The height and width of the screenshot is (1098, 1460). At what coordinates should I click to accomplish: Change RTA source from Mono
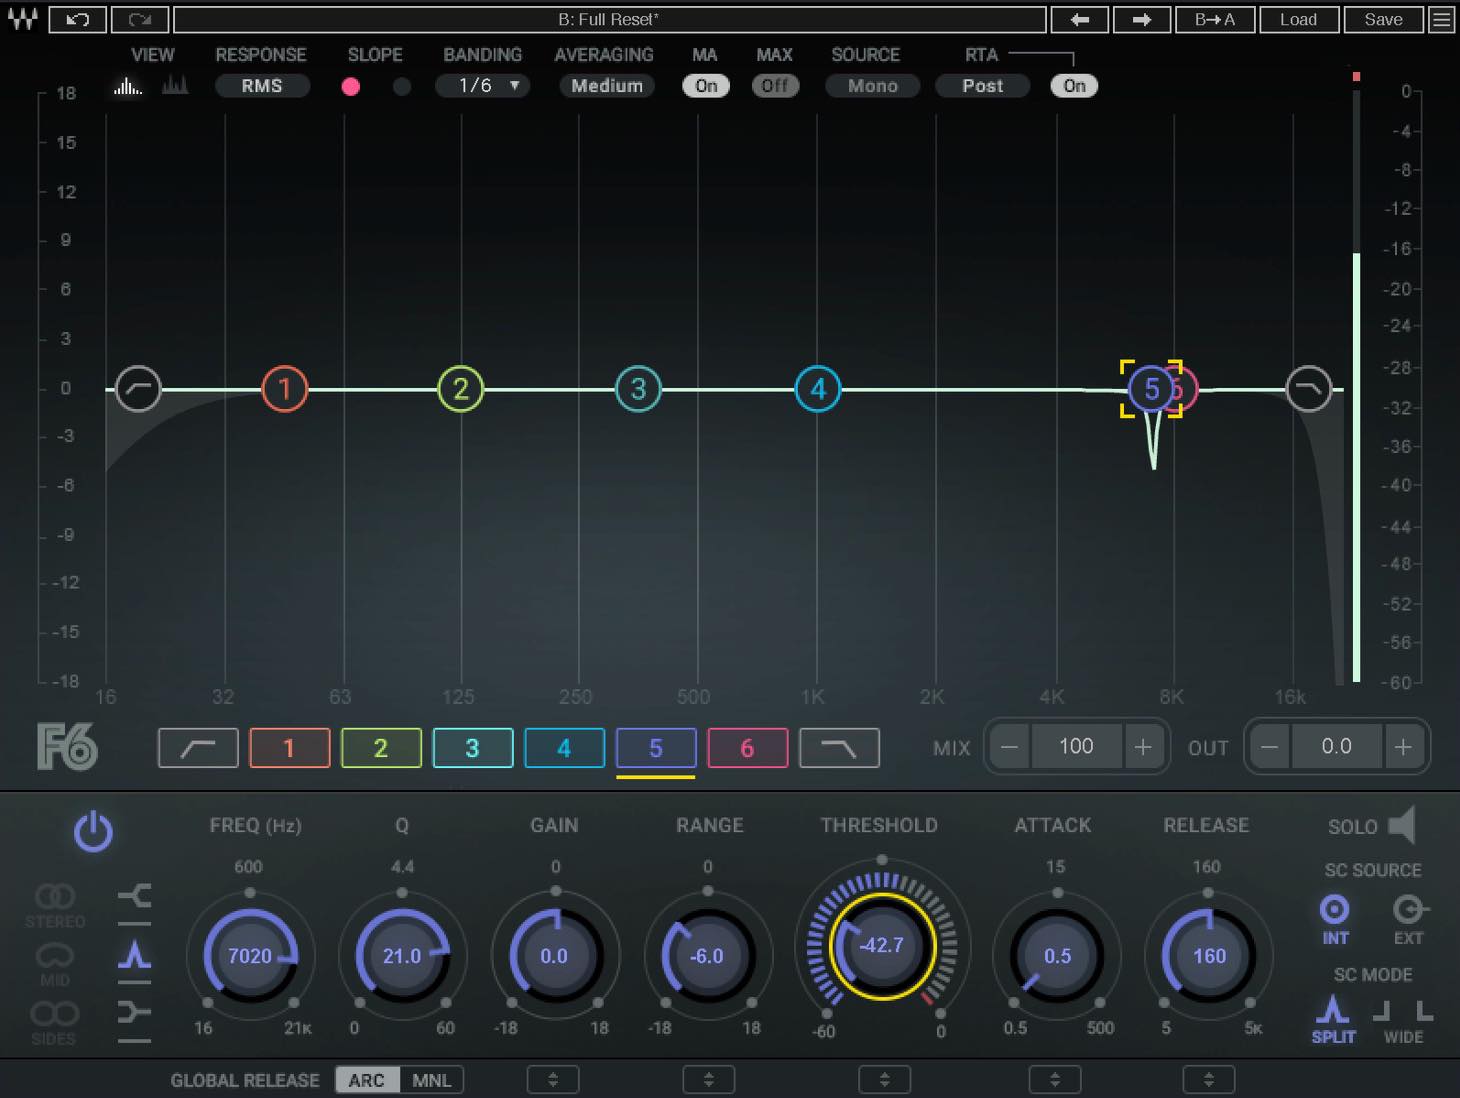873,86
